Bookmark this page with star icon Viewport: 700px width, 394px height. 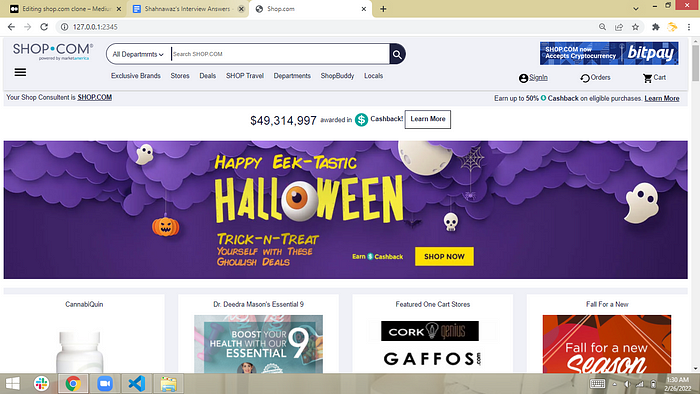point(635,27)
